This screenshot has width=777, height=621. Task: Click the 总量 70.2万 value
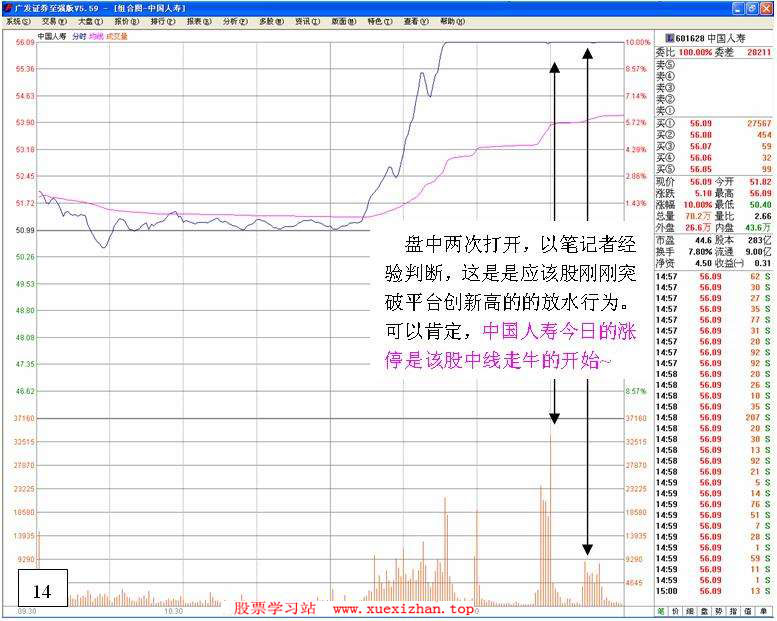click(x=698, y=216)
